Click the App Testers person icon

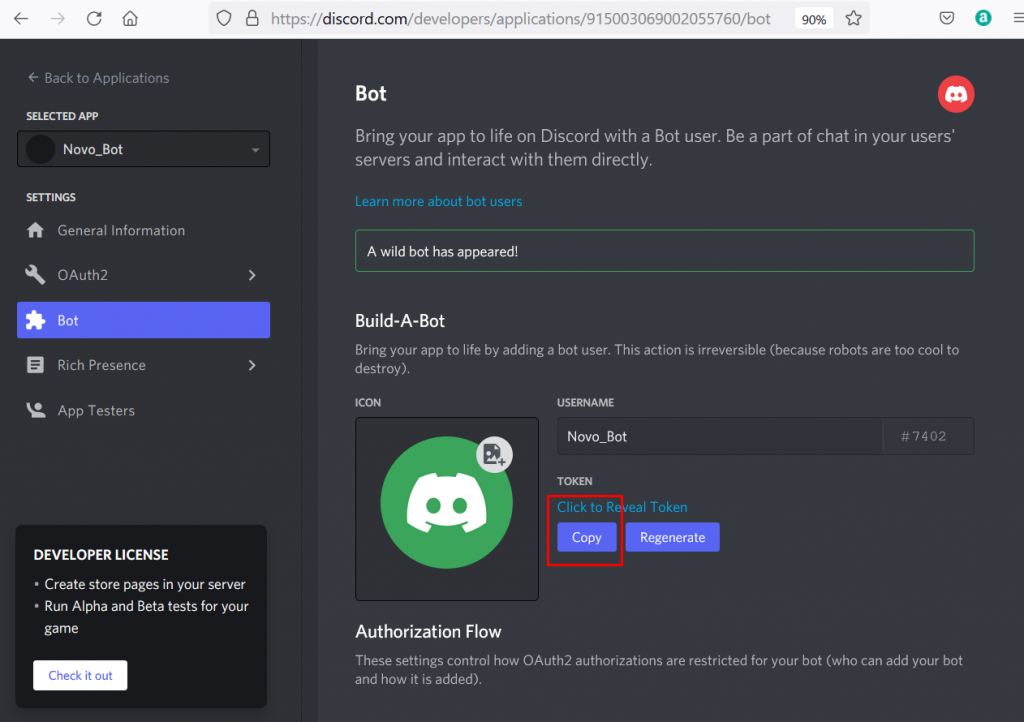(35, 410)
